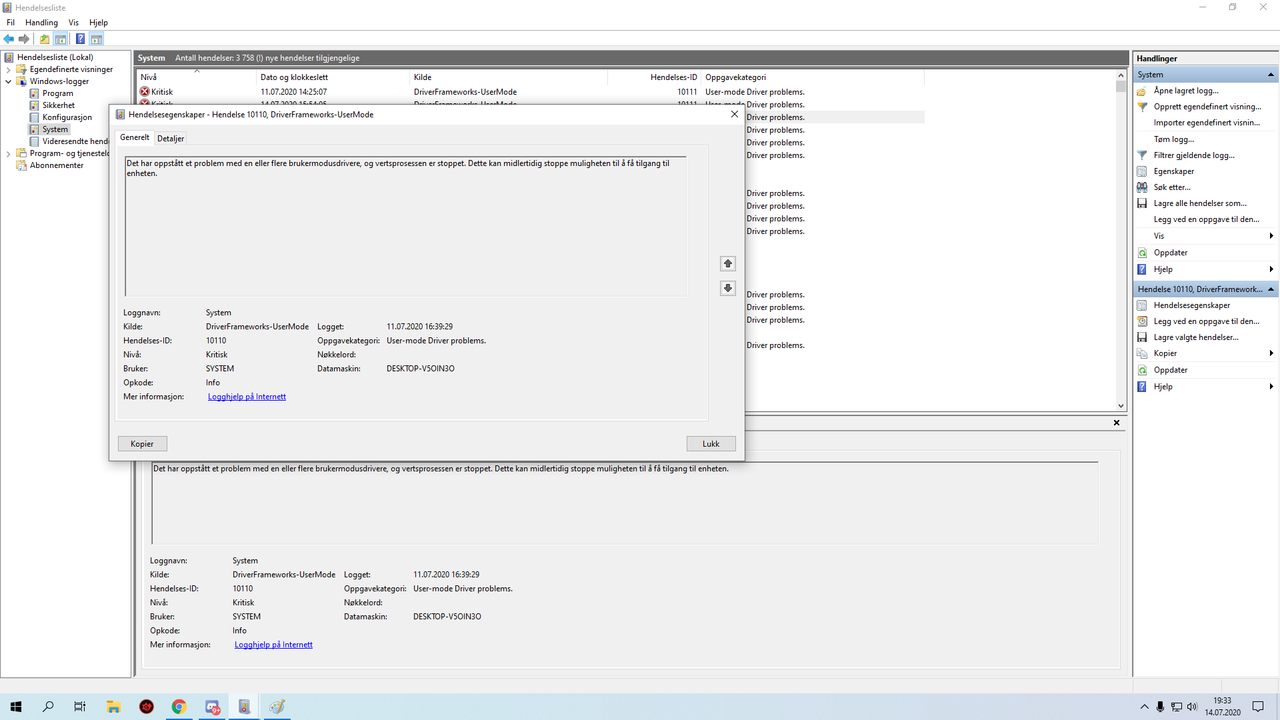Screen dimensions: 1280x720
Task: Show the next event with the down arrow
Action: tap(728, 288)
